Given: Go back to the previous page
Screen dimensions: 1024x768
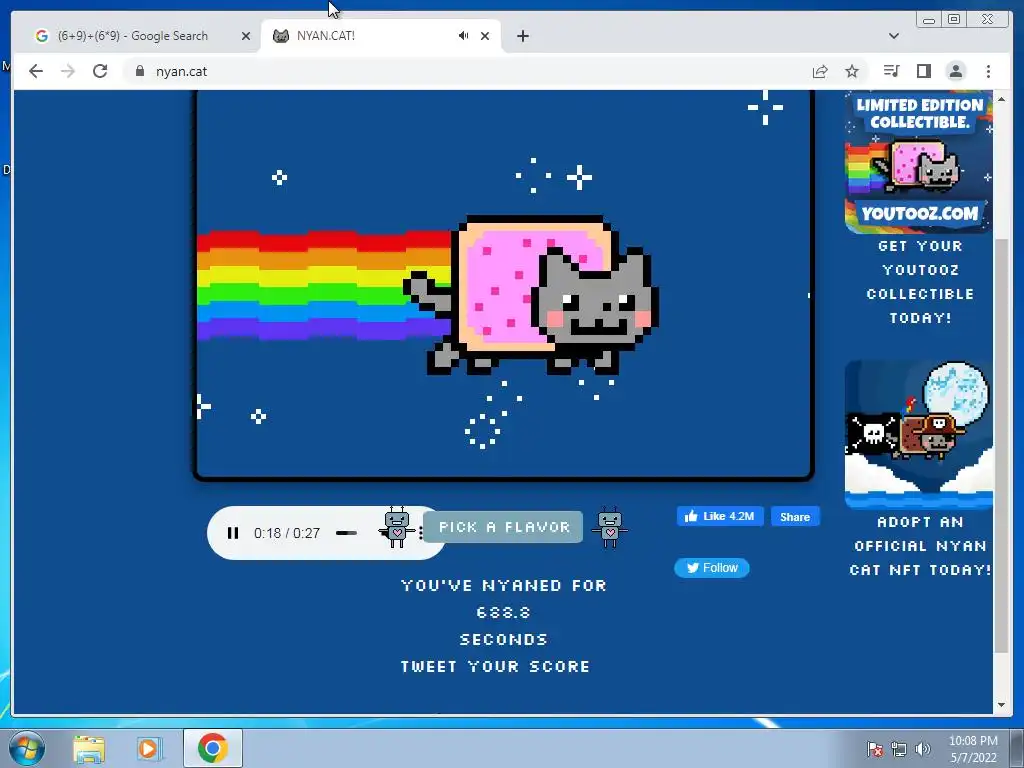Looking at the screenshot, I should point(36,71).
